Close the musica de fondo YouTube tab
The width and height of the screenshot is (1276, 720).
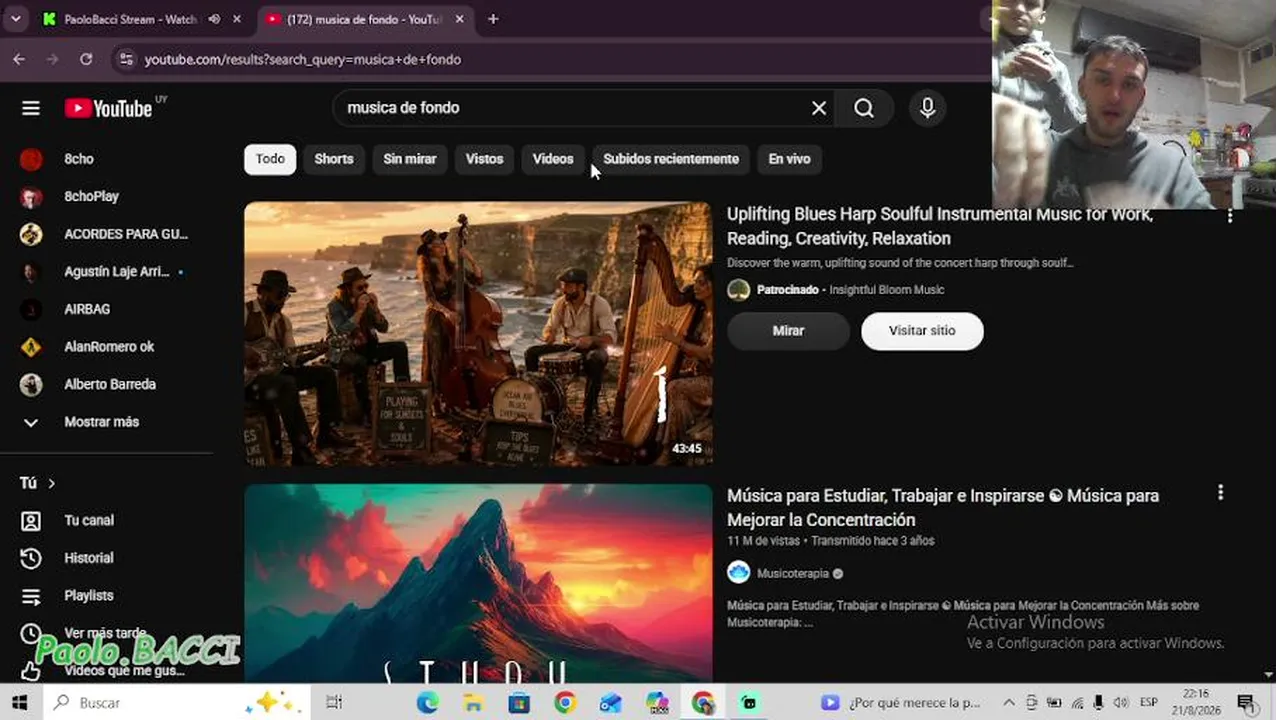tap(459, 19)
